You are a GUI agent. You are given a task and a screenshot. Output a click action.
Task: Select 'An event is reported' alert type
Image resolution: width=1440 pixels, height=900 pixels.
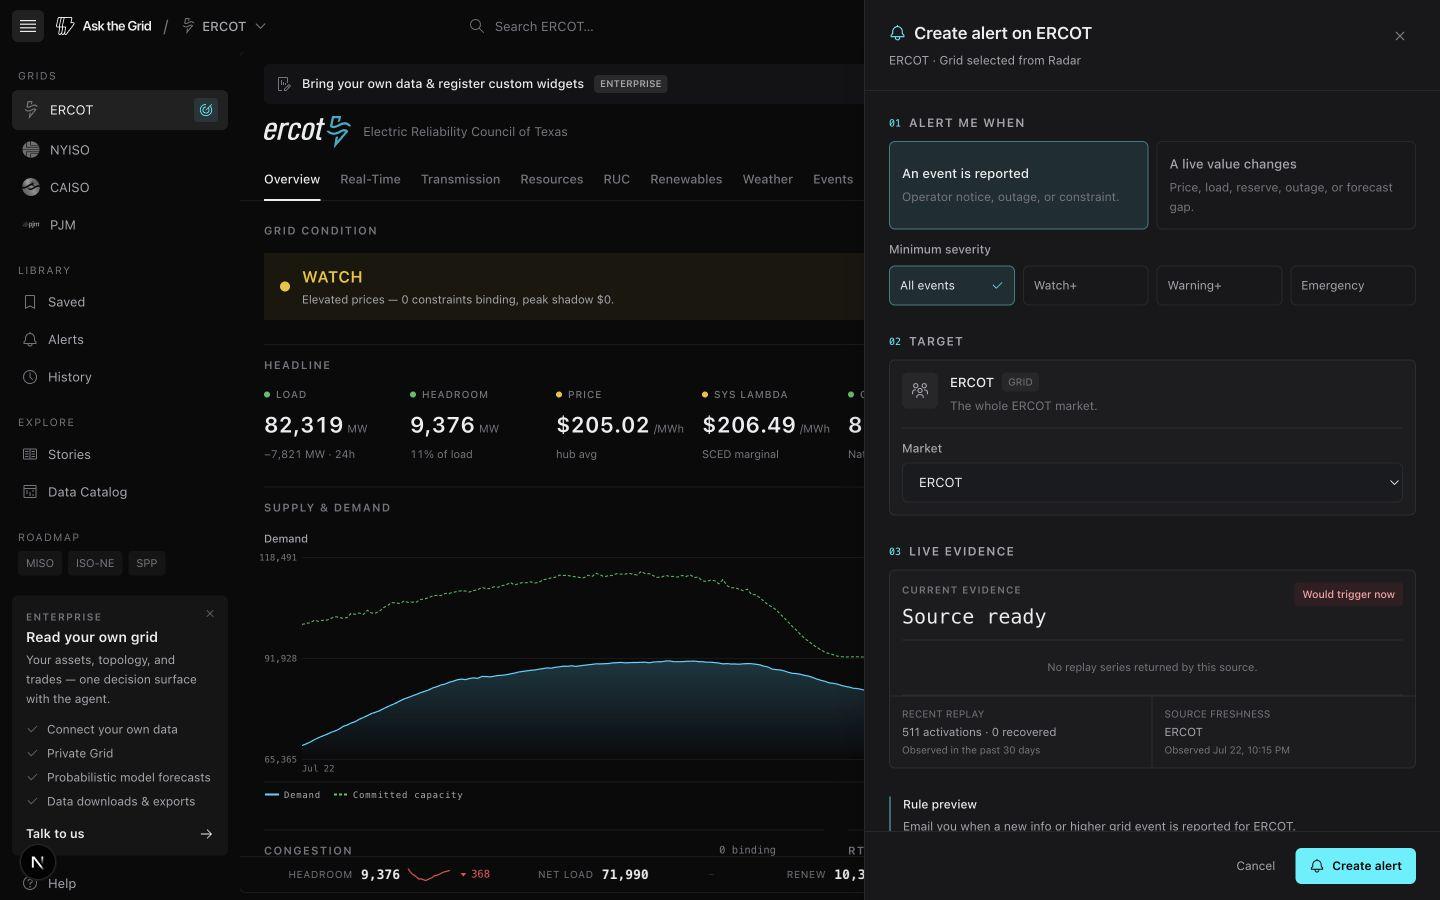(1018, 185)
